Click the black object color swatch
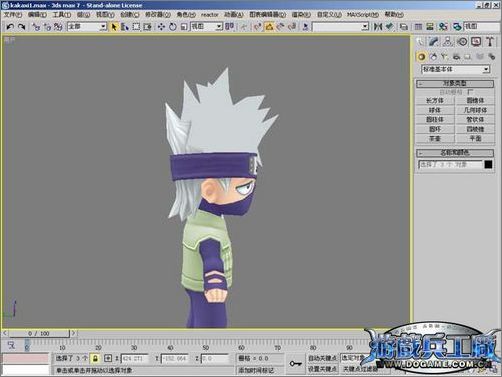The image size is (502, 377). (x=488, y=164)
